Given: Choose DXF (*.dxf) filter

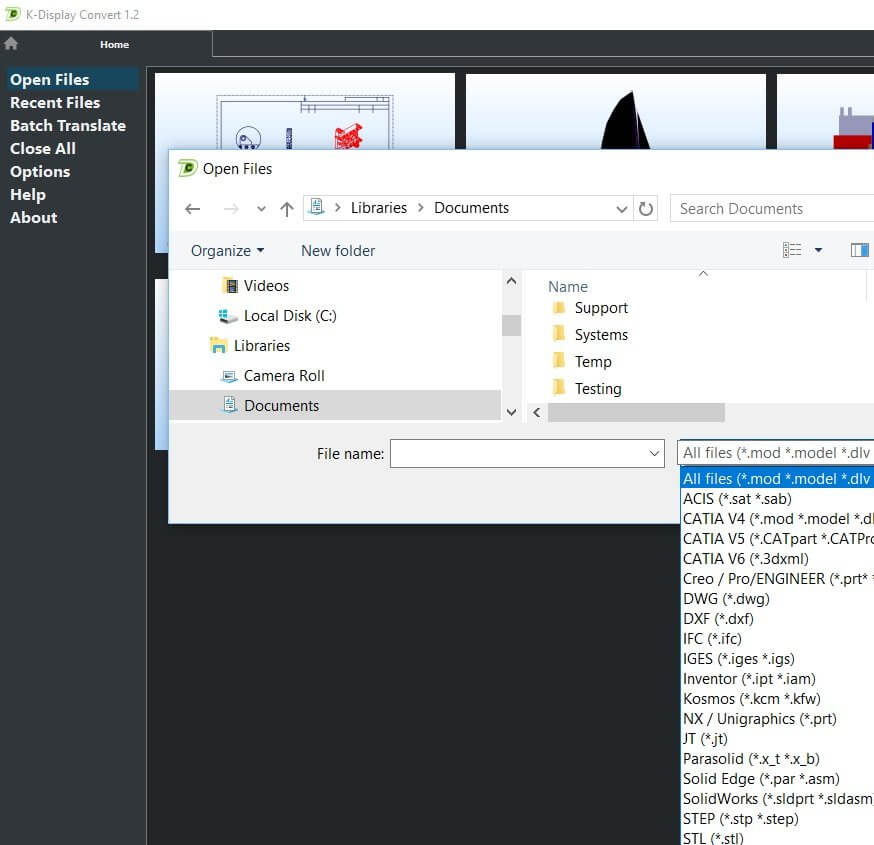Looking at the screenshot, I should [x=718, y=619].
